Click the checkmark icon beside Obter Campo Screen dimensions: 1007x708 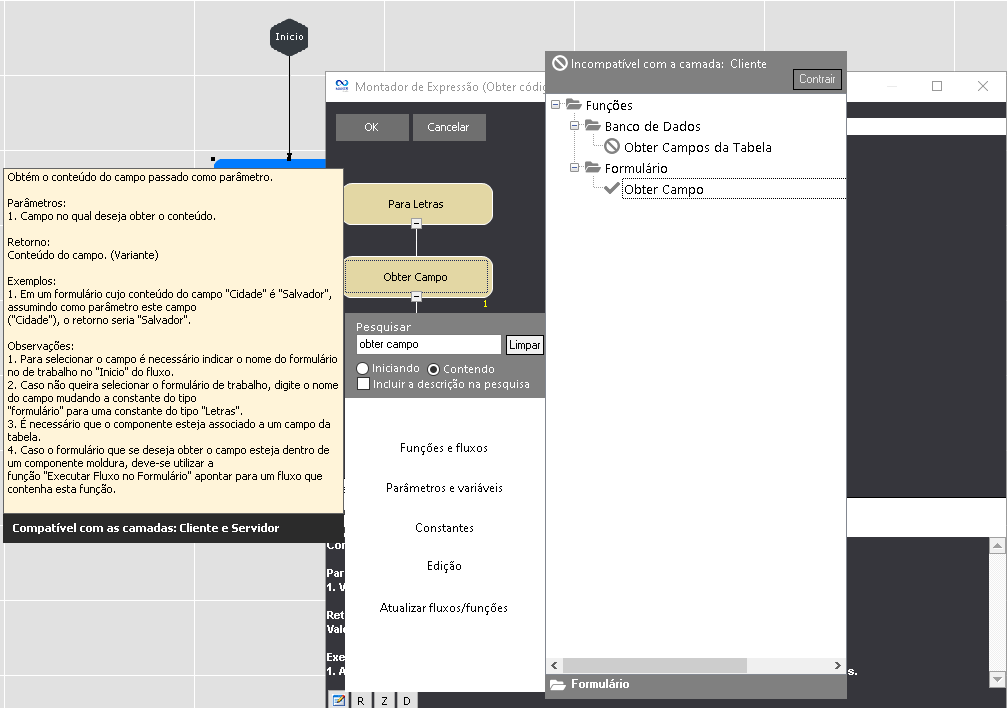click(x=612, y=189)
